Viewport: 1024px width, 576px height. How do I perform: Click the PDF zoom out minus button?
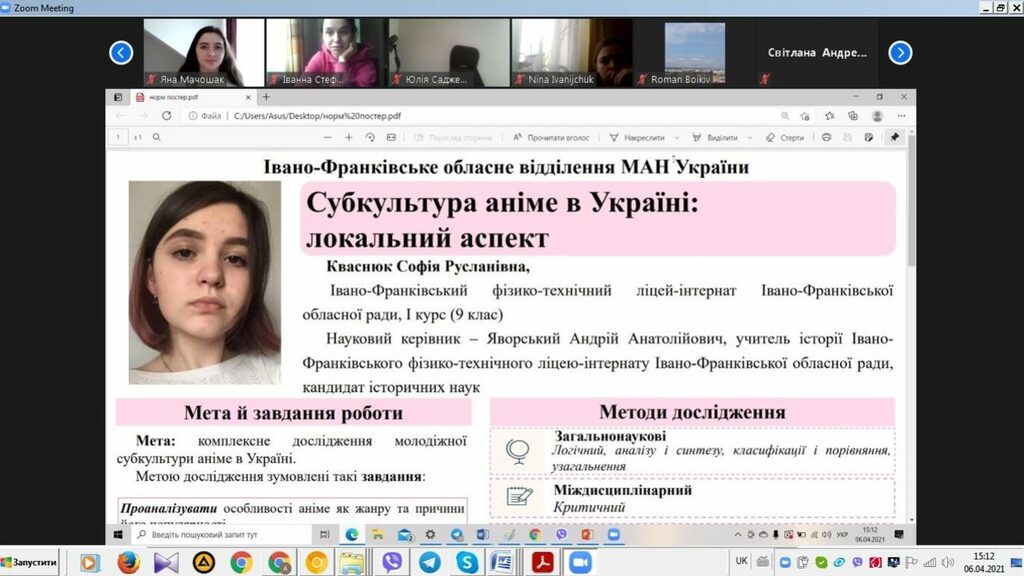click(327, 137)
